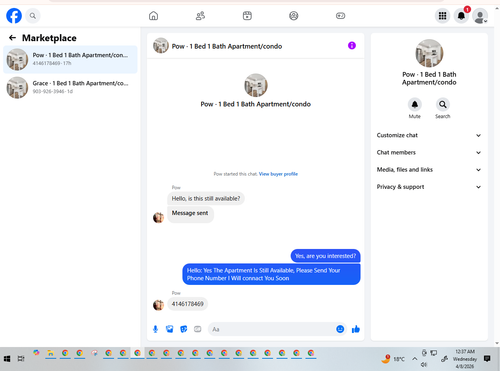Viewport: 500px width, 371px height.
Task: Open the Groups/profile circle icon in top navigation
Action: coord(294,16)
